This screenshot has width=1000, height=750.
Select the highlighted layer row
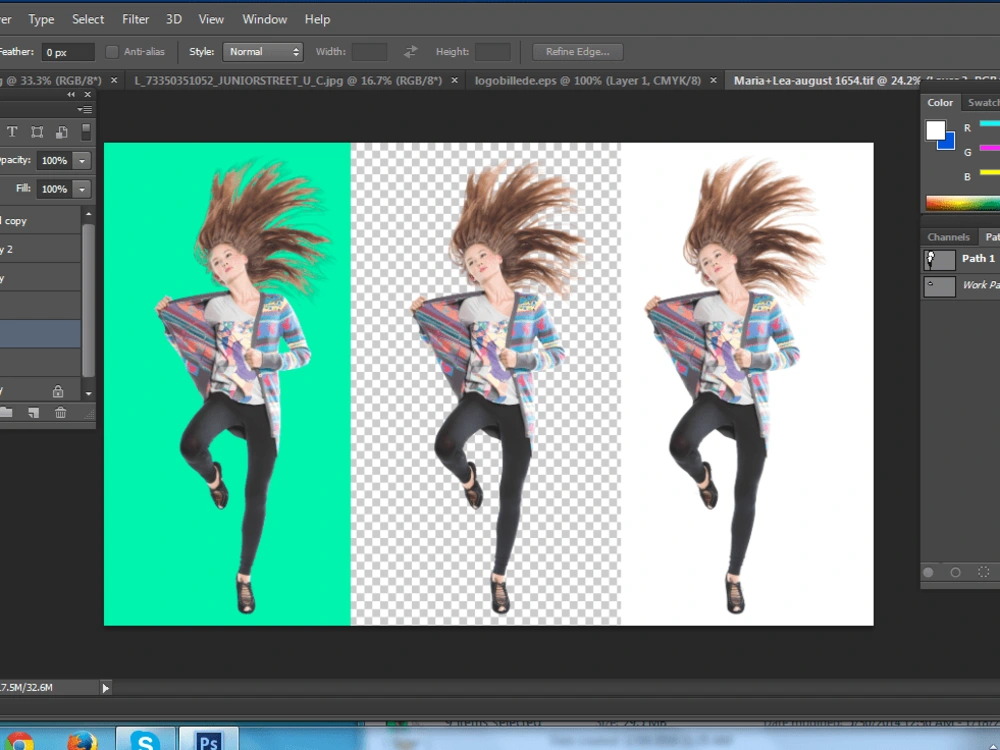[40, 334]
